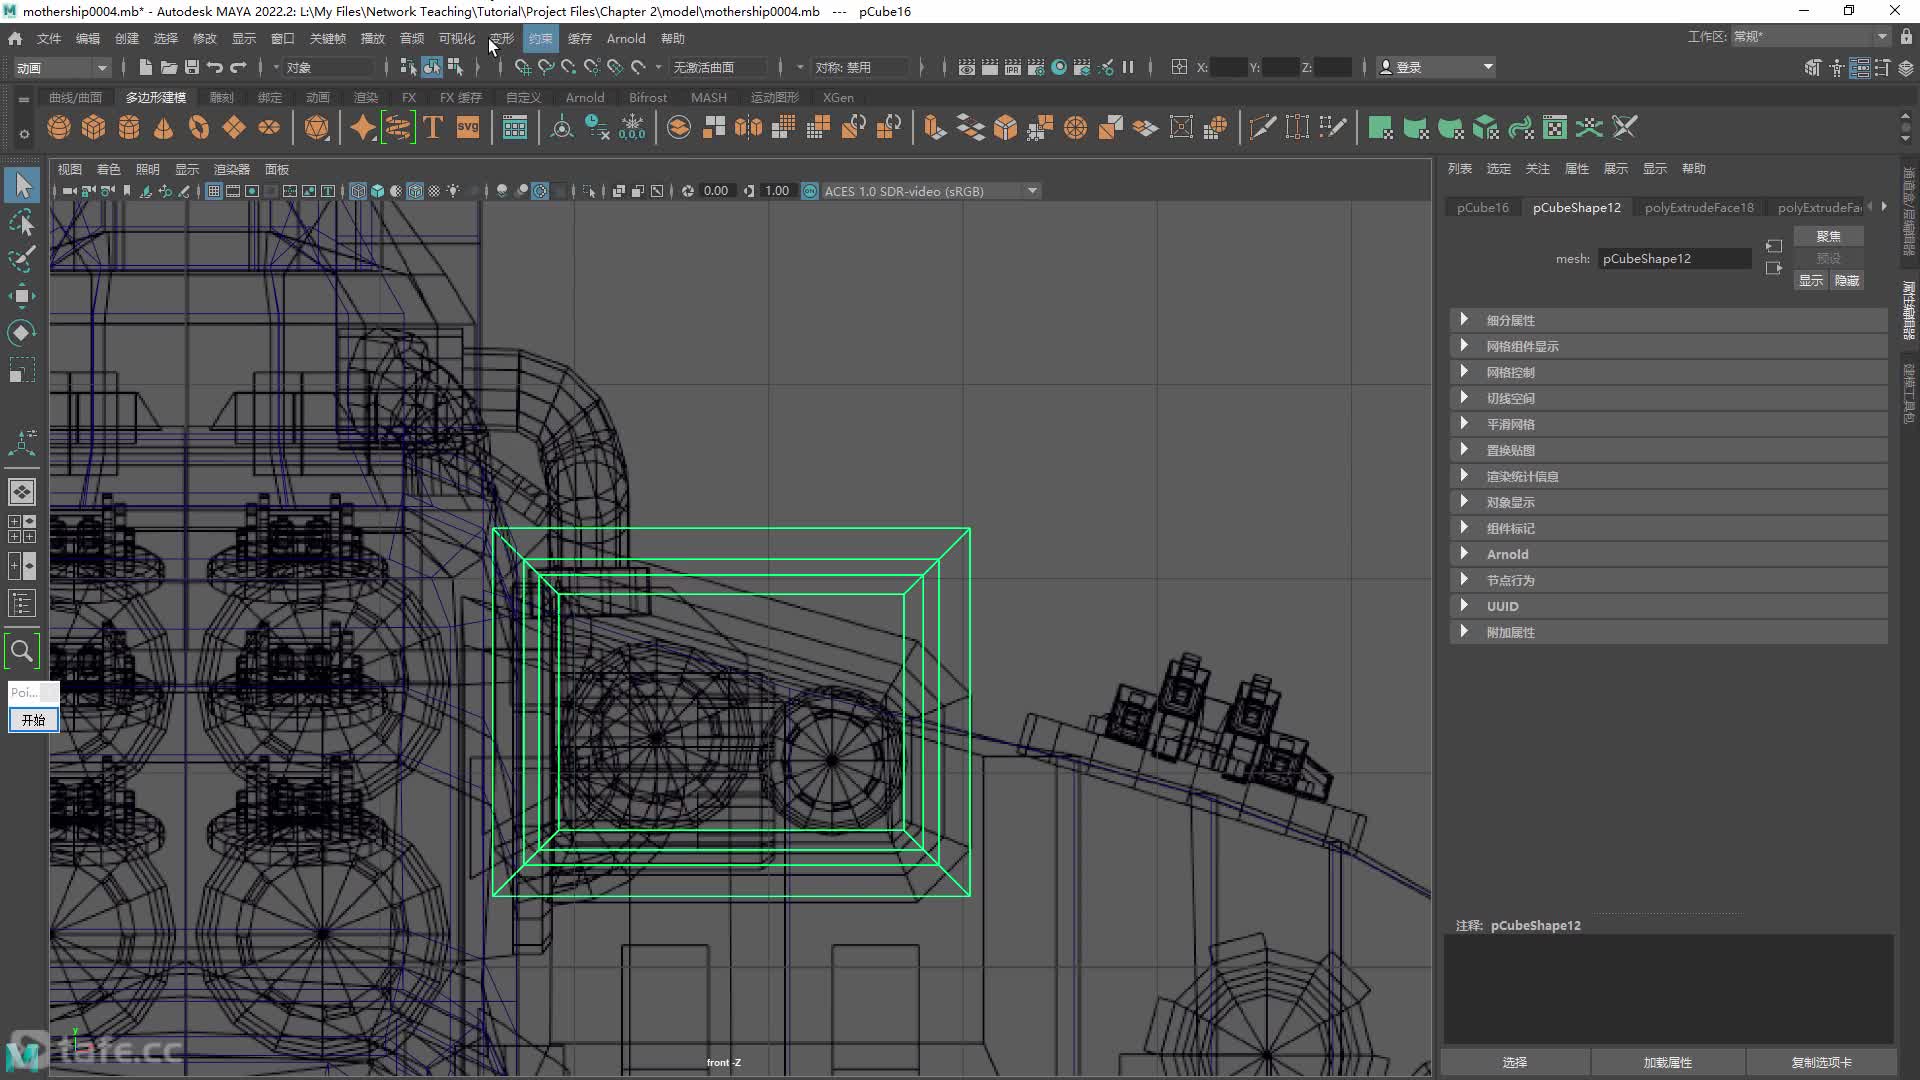This screenshot has width=1920, height=1080.
Task: Toggle wireframe shading in the viewport toolbar
Action: tap(358, 191)
